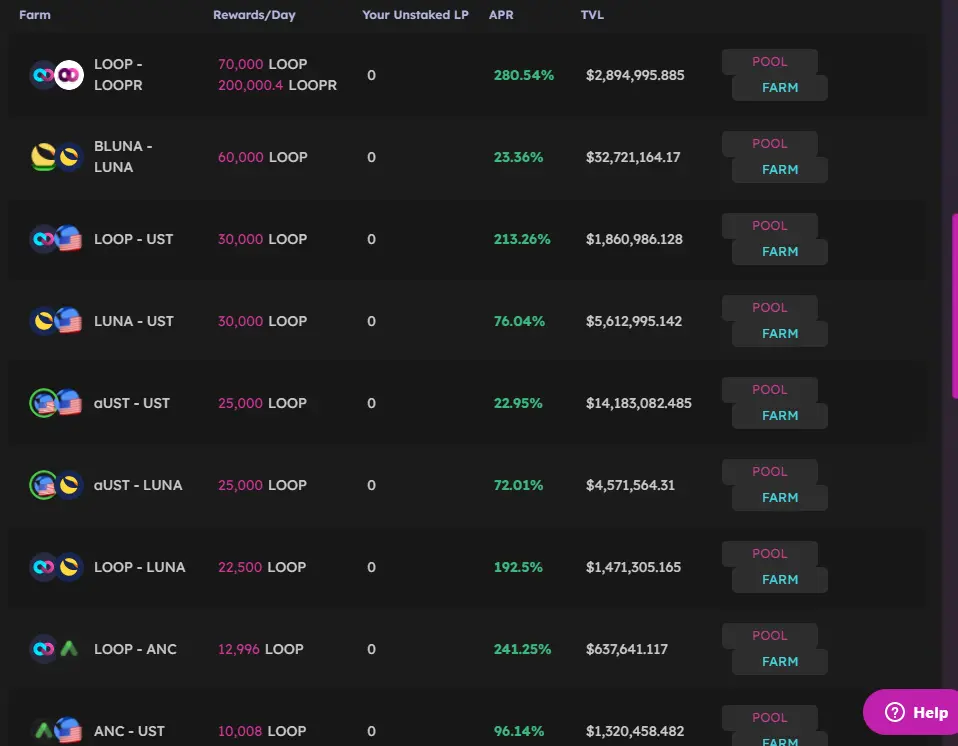
Task: Click the $14,183,082.485 TVL value
Action: pyautogui.click(x=638, y=403)
